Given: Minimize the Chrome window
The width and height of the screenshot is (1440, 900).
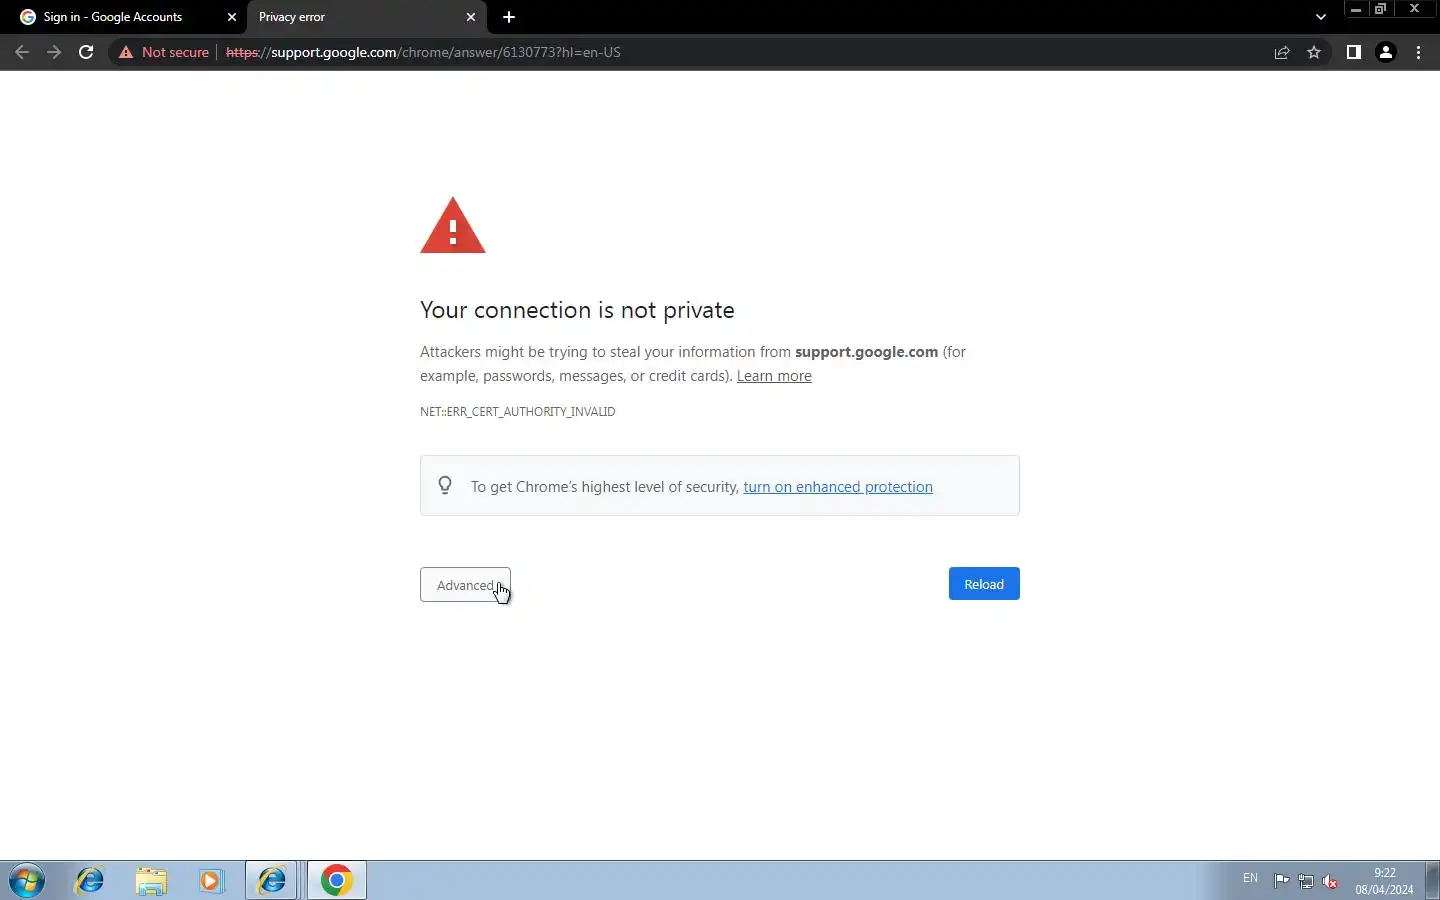Looking at the screenshot, I should pos(1356,9).
